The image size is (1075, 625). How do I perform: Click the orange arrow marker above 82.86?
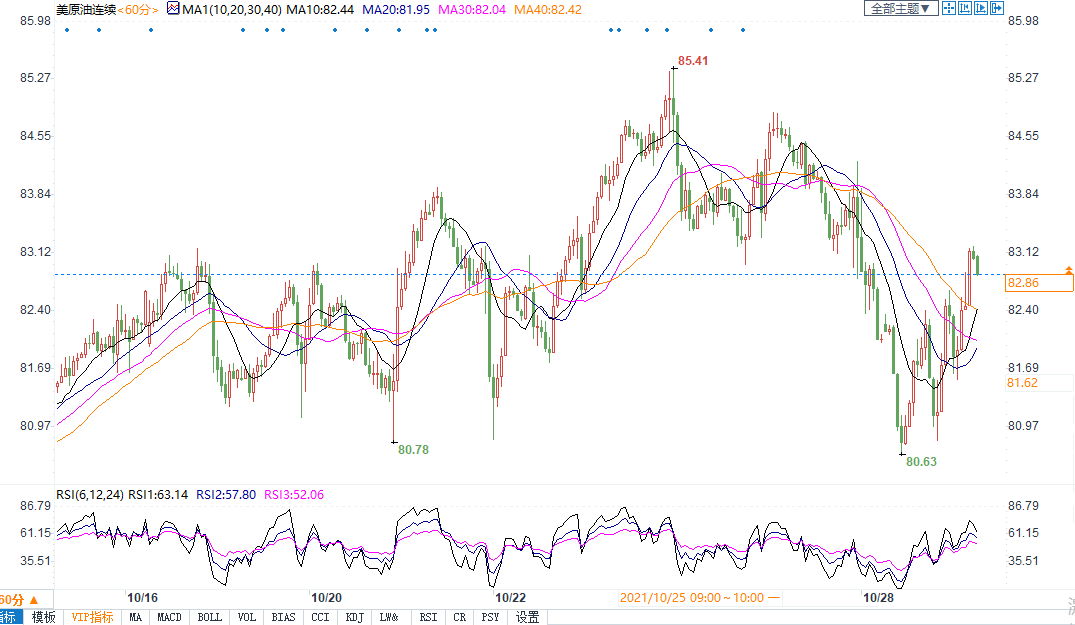1069,271
